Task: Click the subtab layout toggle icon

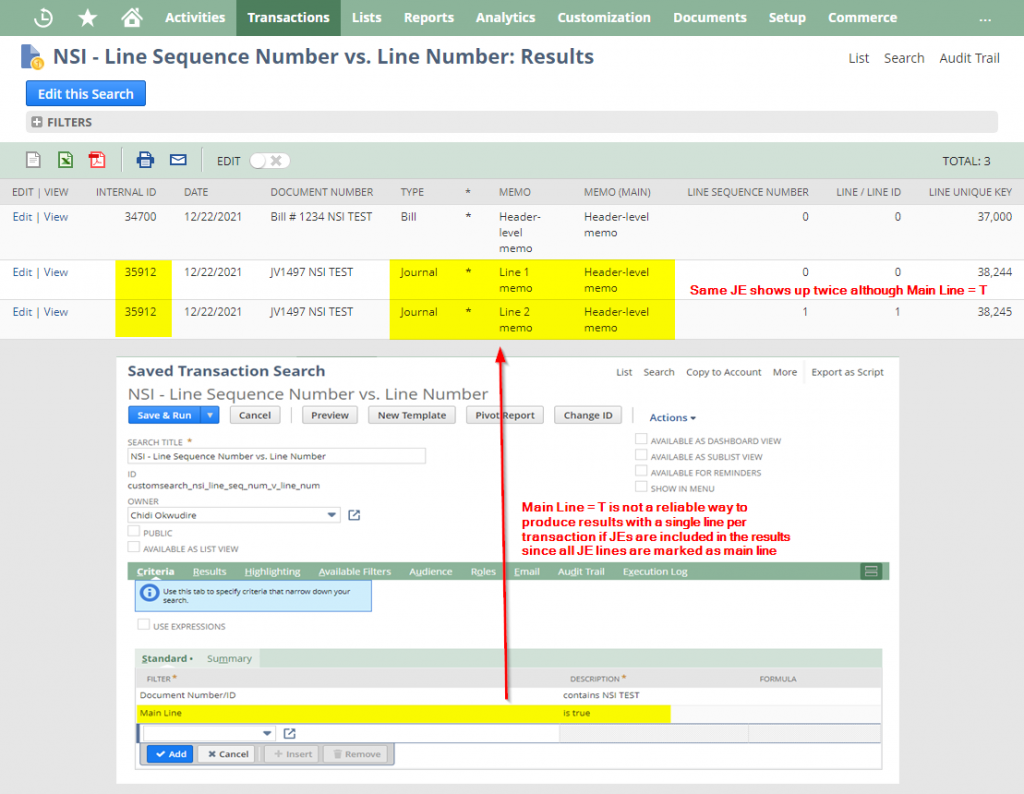Action: tap(871, 571)
